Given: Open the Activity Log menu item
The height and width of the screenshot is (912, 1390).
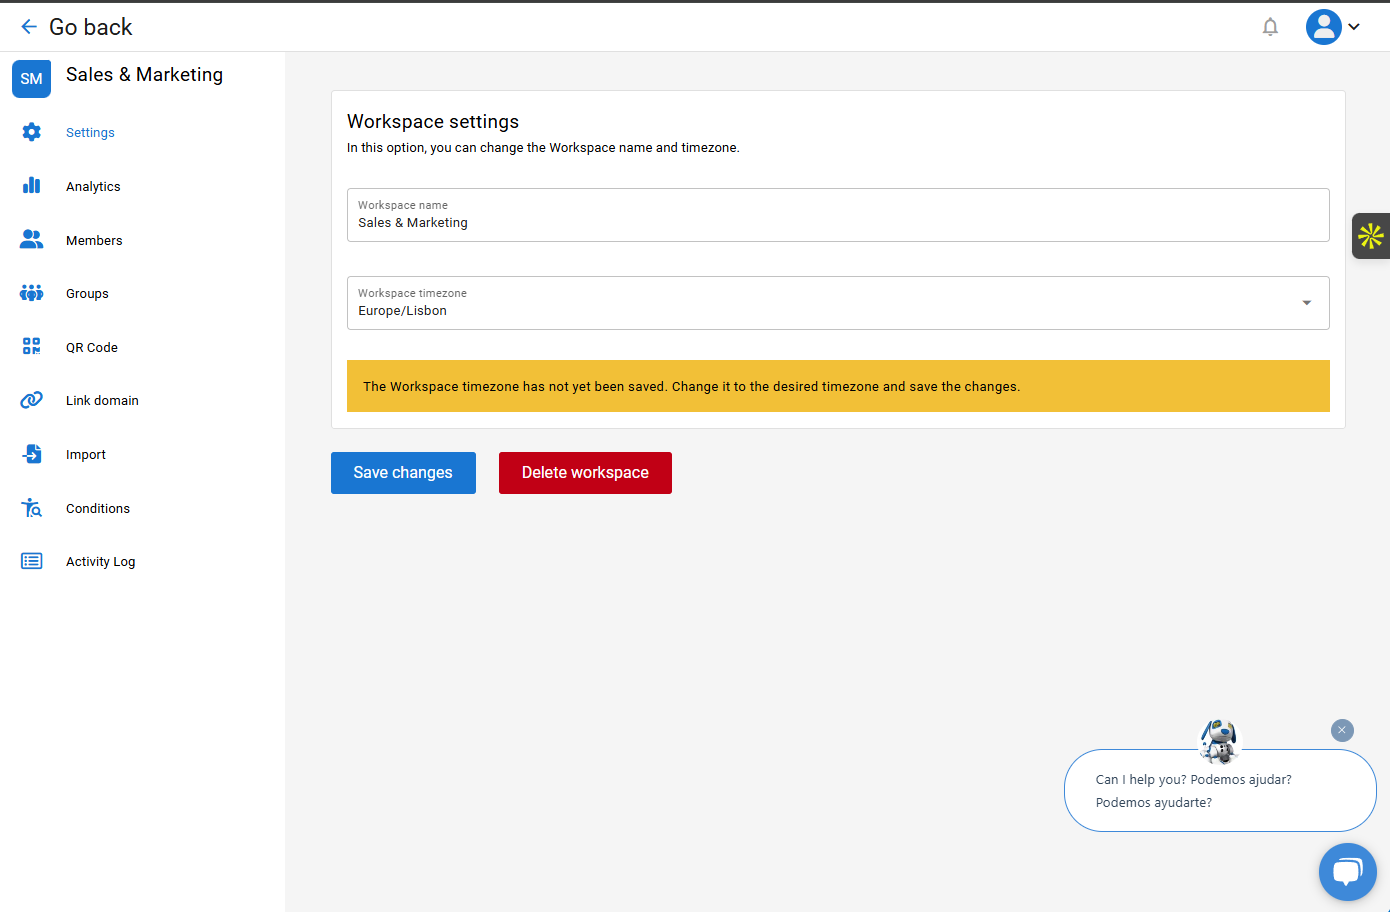Looking at the screenshot, I should [x=100, y=561].
